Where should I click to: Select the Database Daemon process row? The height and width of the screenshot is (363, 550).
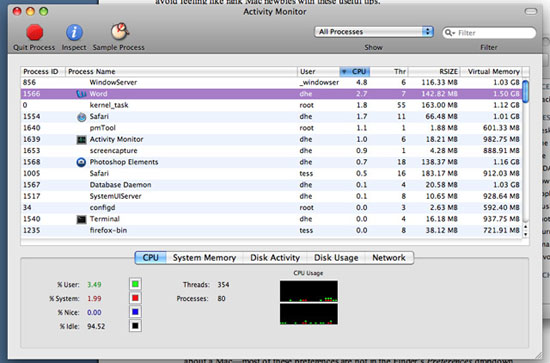point(271,185)
